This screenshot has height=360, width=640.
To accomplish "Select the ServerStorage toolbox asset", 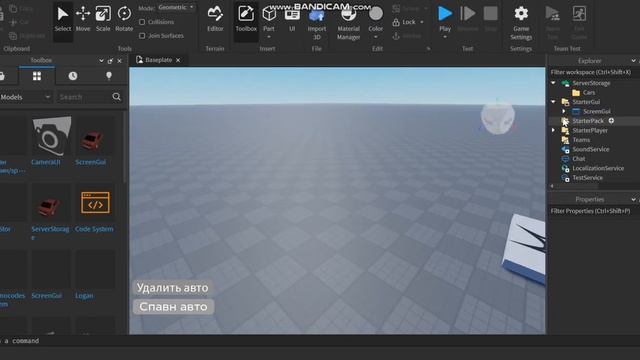I will click(51, 212).
